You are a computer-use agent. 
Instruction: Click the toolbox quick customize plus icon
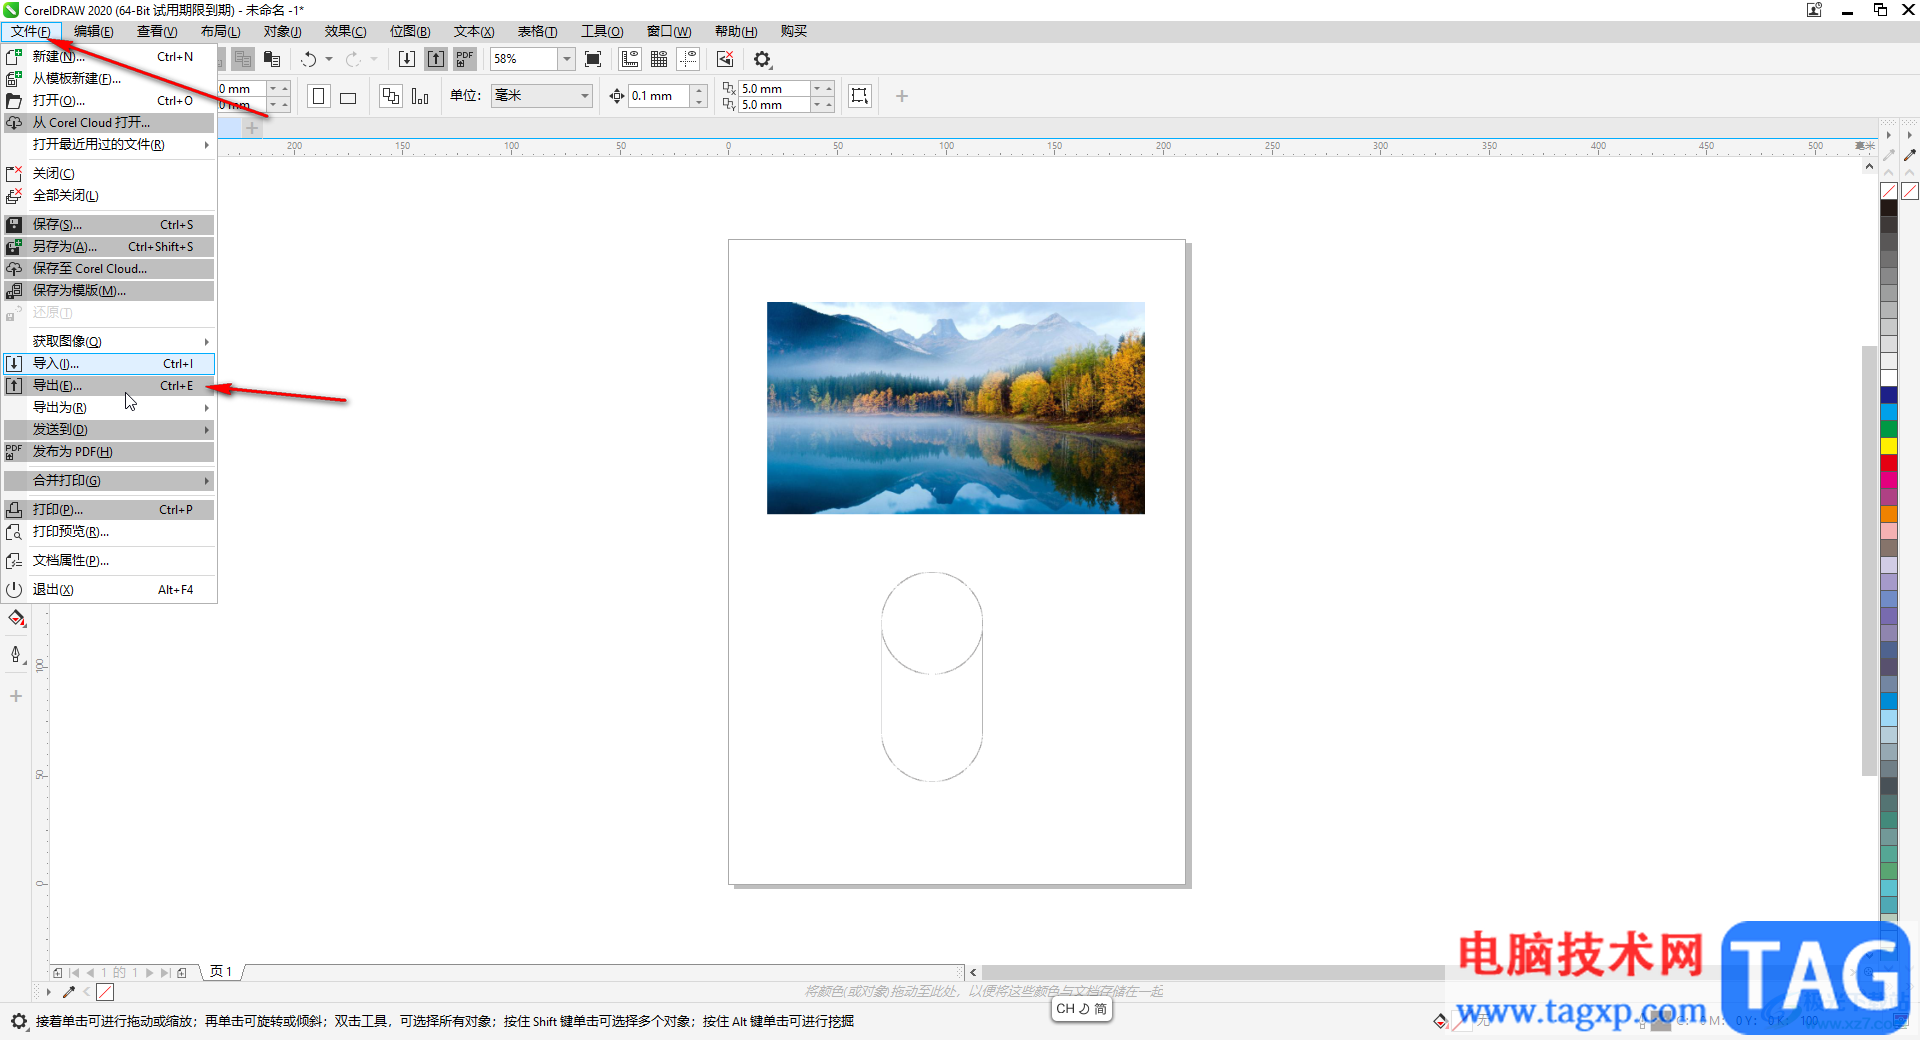(16, 696)
